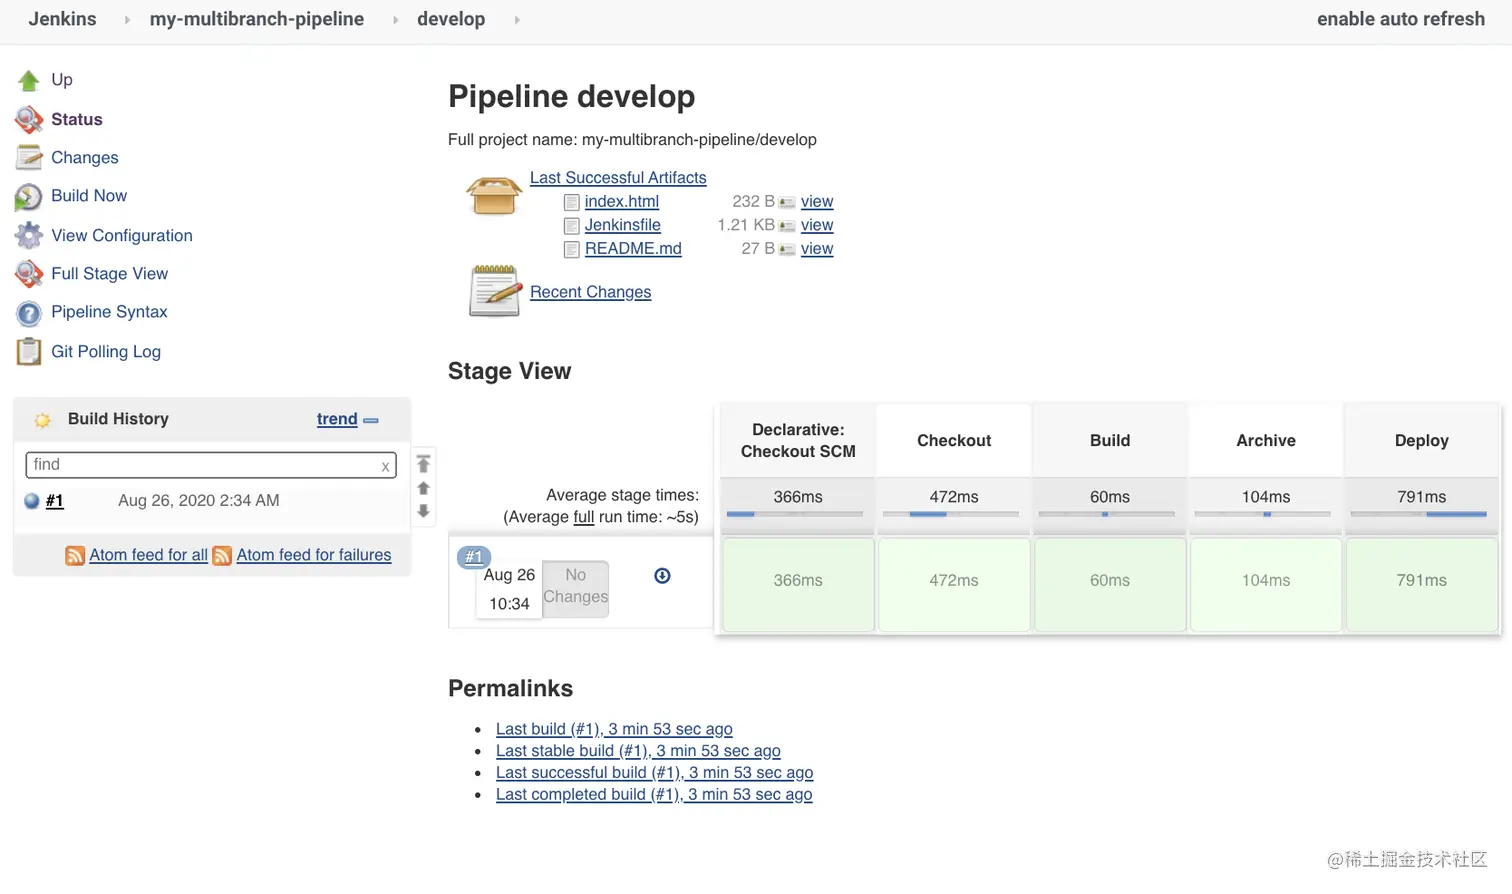Start a build with Build Now
Viewport: 1512px width, 894px height.
pos(89,195)
